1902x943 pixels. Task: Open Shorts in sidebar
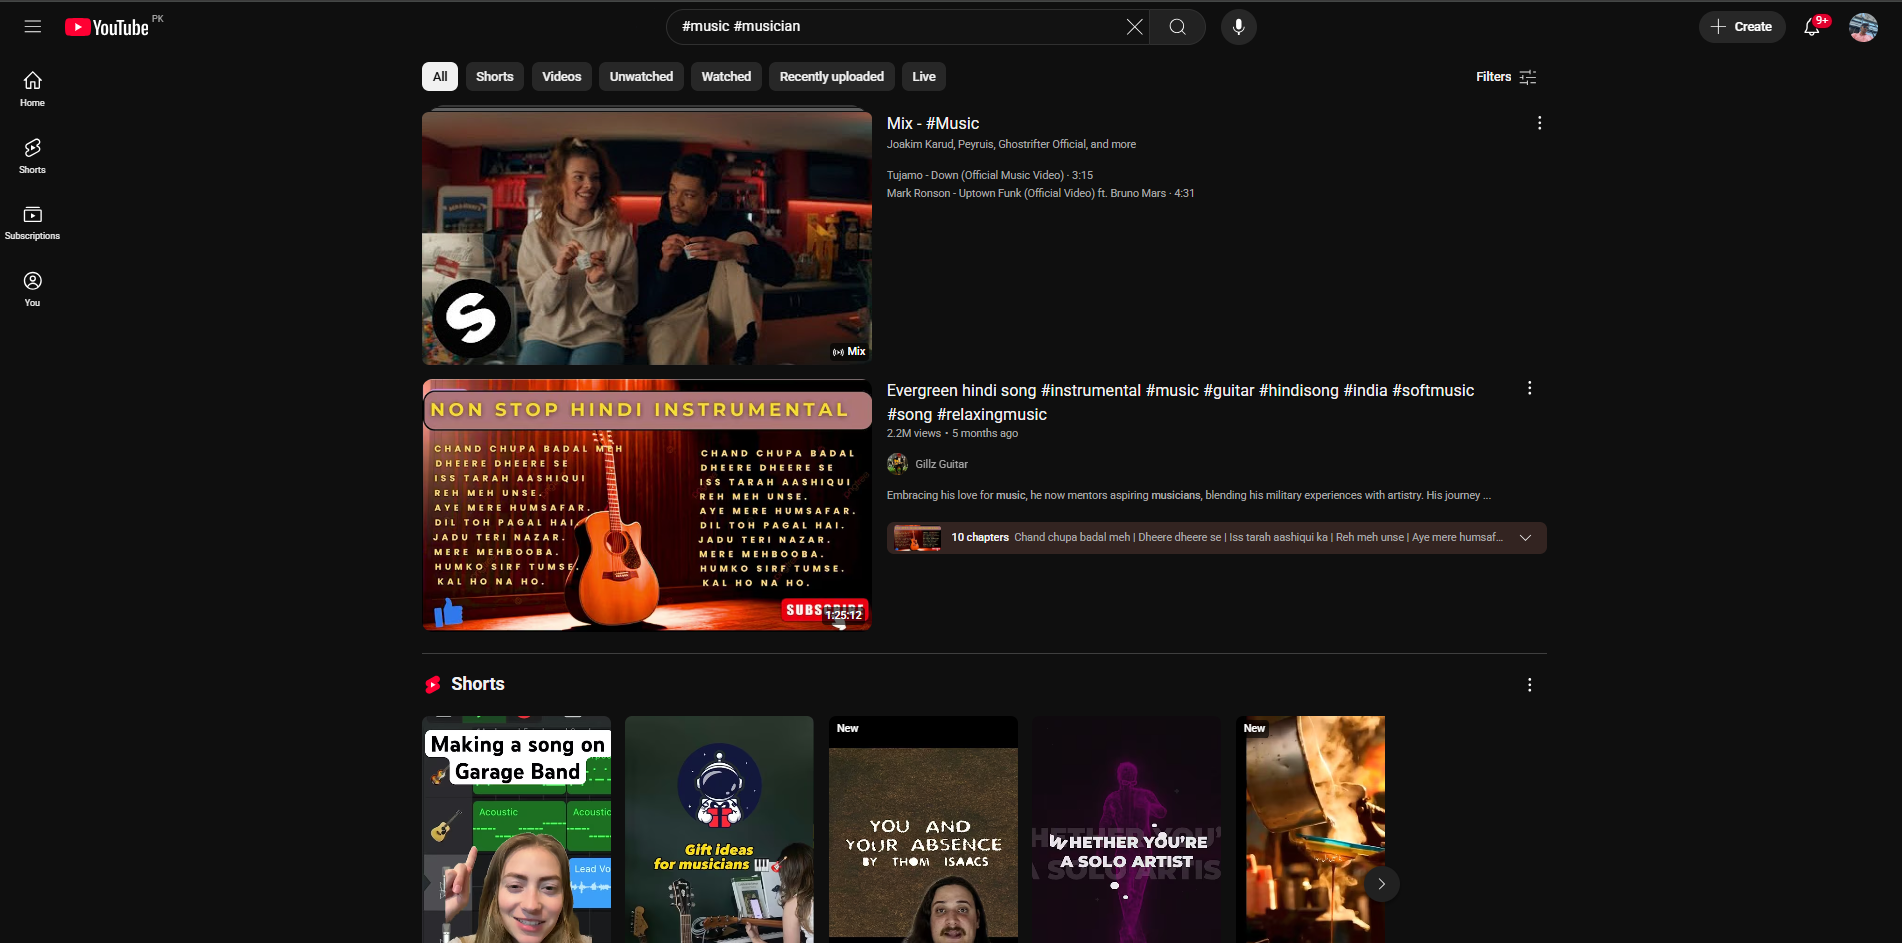tap(33, 156)
